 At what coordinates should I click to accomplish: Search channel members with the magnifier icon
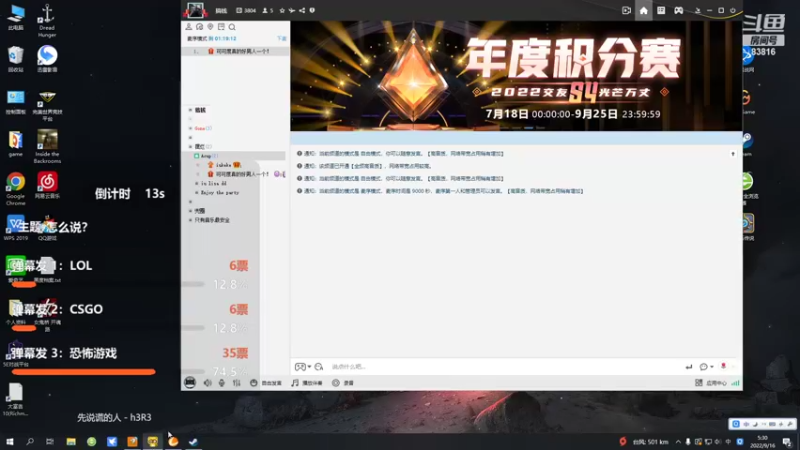tap(232, 27)
